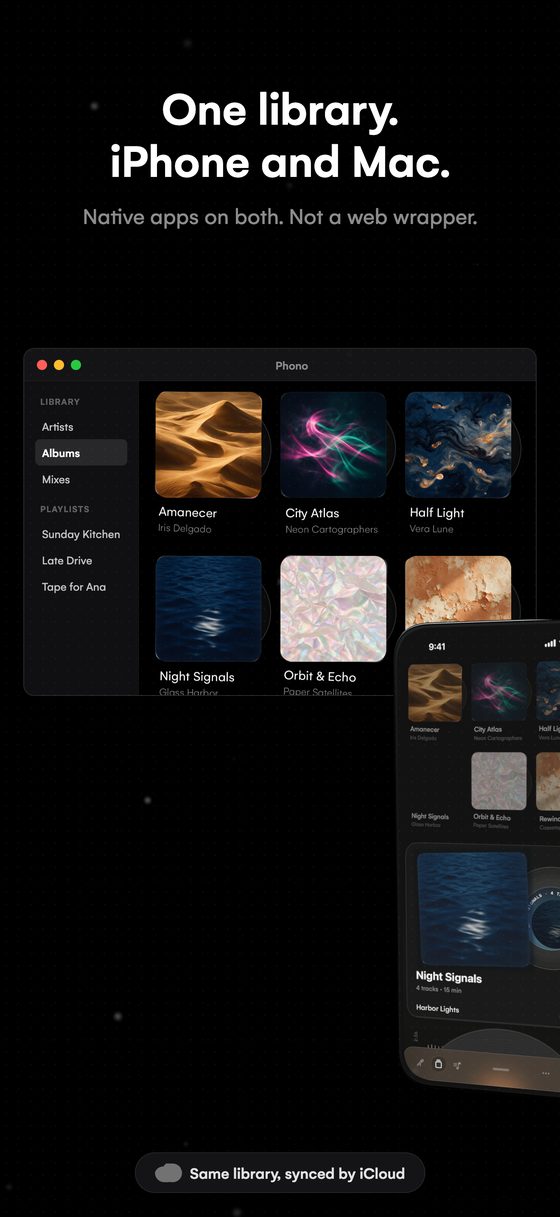The image size is (560, 1217).
Task: Open Mixes in the Mac sidebar
Action: click(56, 480)
